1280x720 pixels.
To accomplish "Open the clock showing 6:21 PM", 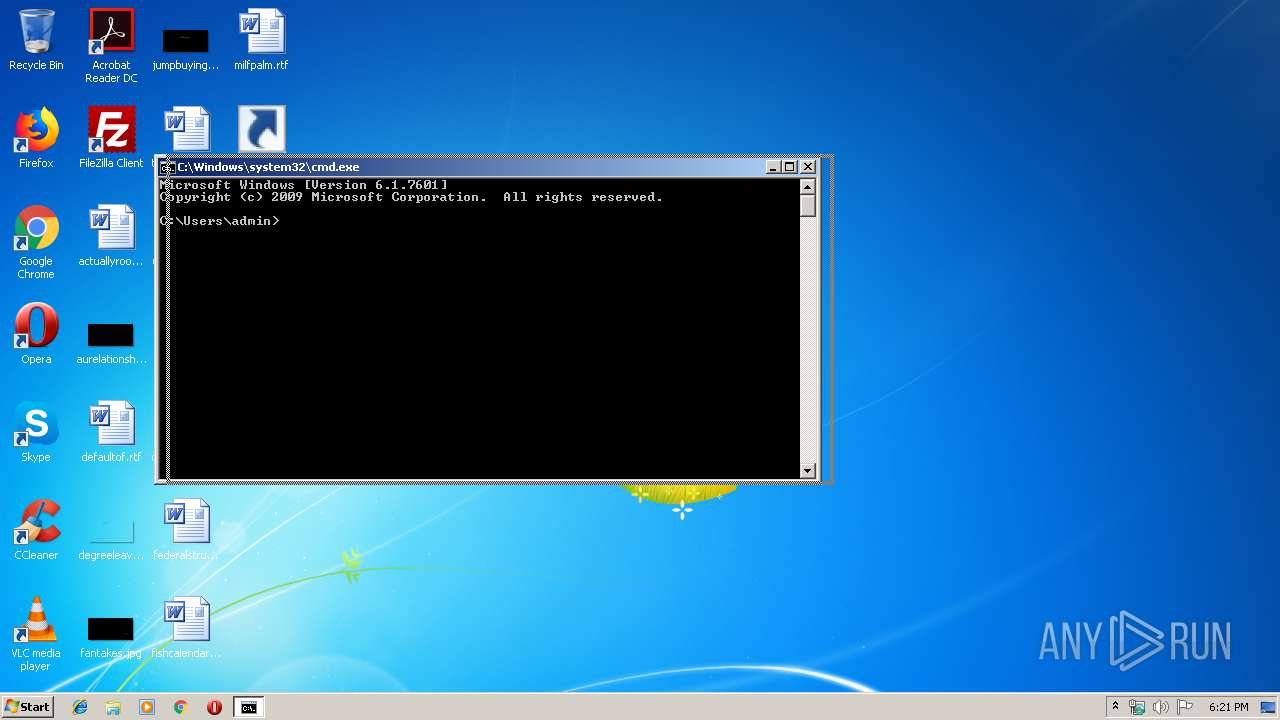I will (1228, 707).
